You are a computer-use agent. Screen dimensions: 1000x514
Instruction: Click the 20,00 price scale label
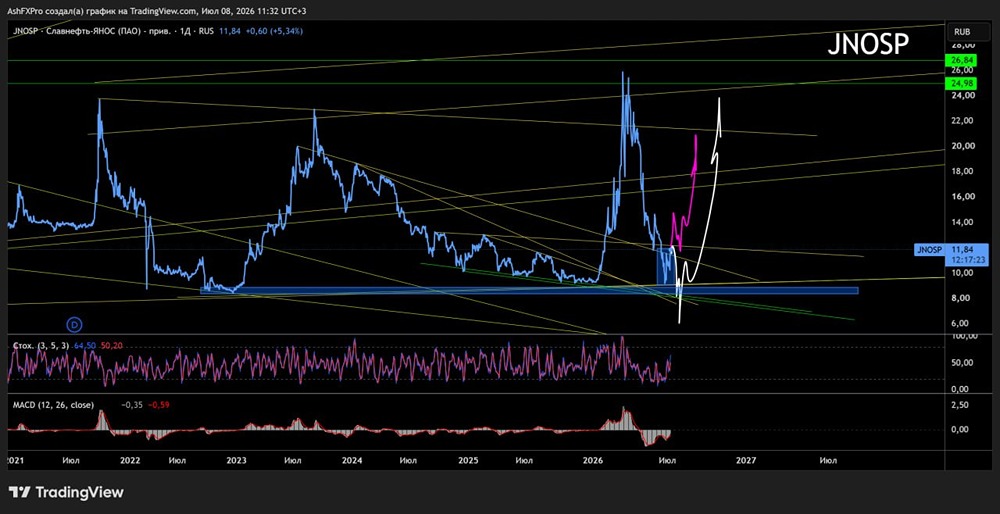click(x=957, y=145)
